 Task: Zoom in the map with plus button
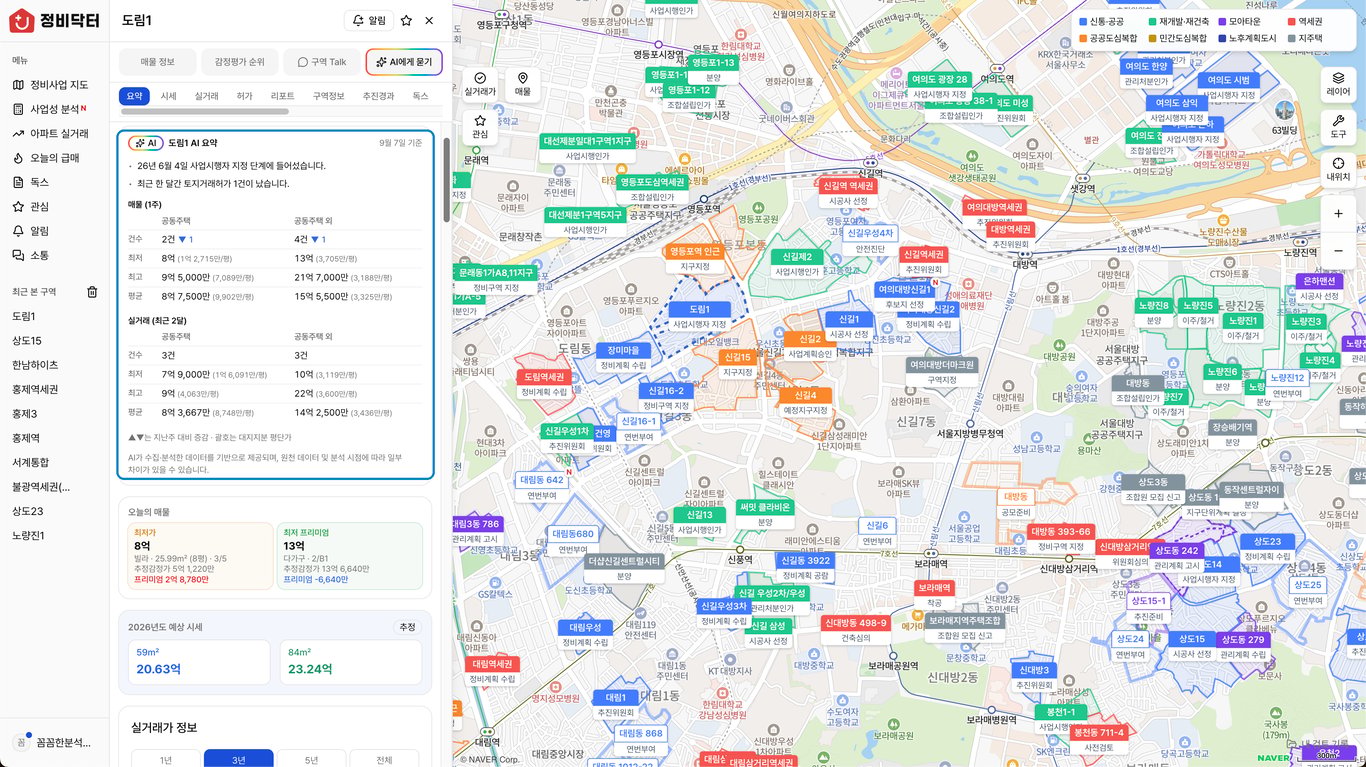(1338, 213)
